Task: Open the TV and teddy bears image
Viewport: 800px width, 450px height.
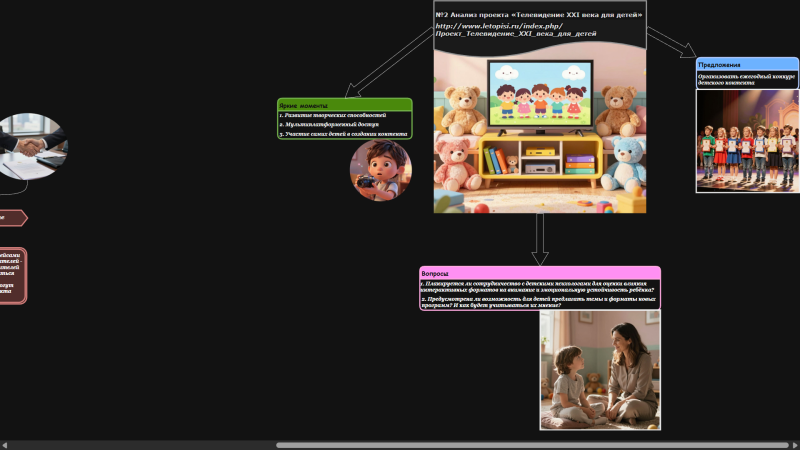Action: 540,130
